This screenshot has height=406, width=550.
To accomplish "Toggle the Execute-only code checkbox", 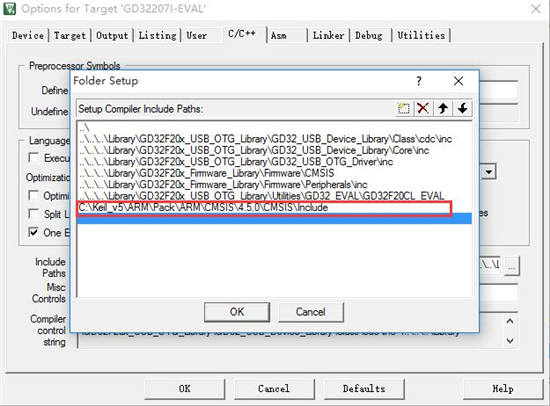I will click(x=33, y=157).
